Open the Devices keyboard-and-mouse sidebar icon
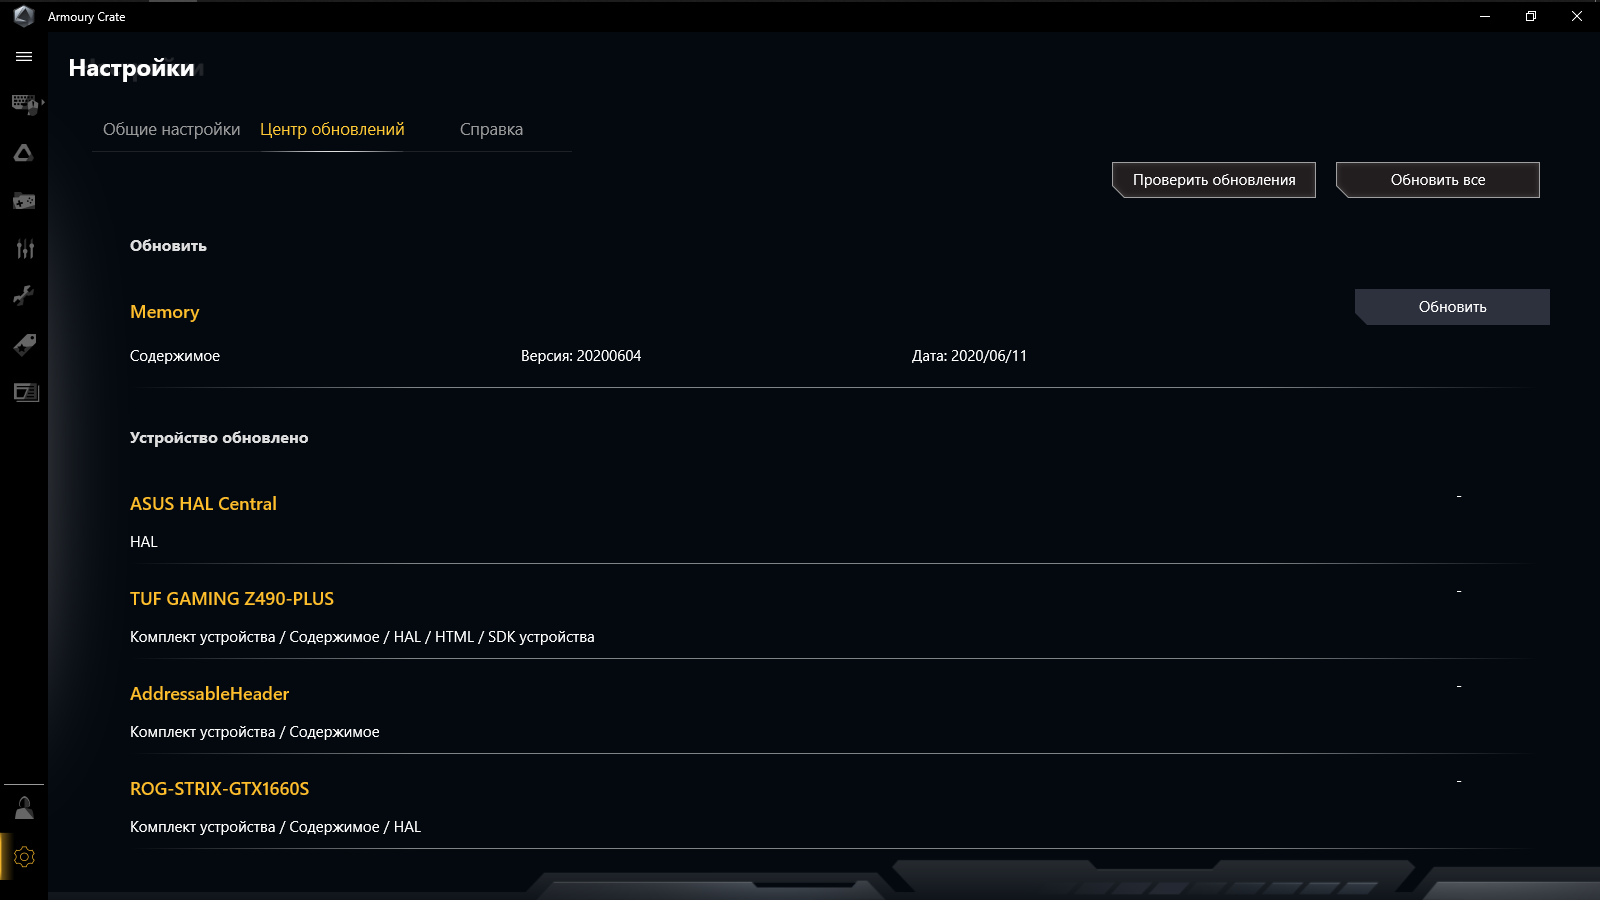Screen dimensions: 1600x900 [25, 104]
